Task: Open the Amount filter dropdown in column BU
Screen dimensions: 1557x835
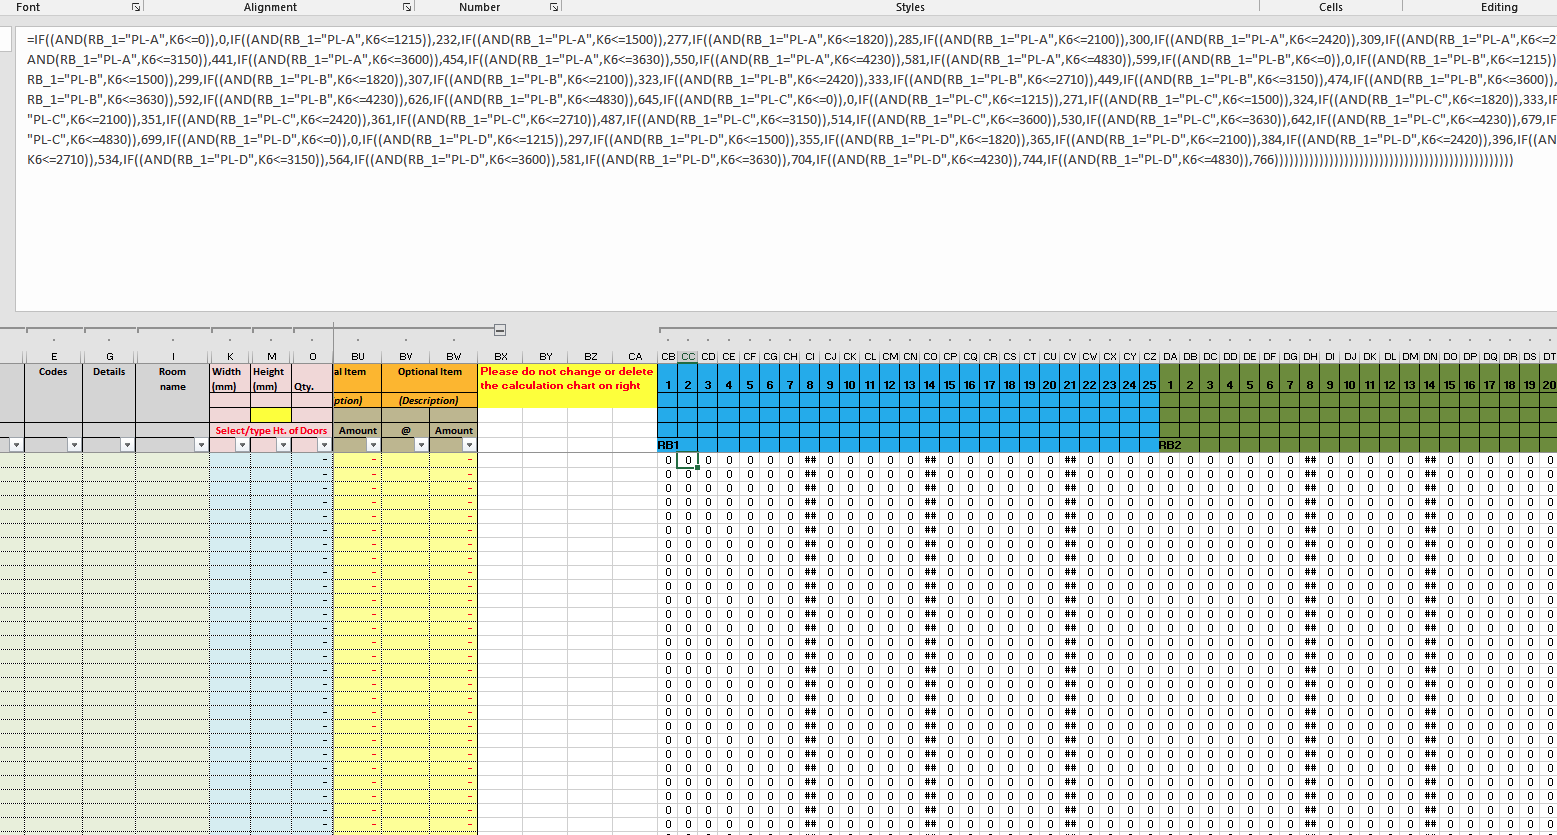Action: [x=373, y=445]
